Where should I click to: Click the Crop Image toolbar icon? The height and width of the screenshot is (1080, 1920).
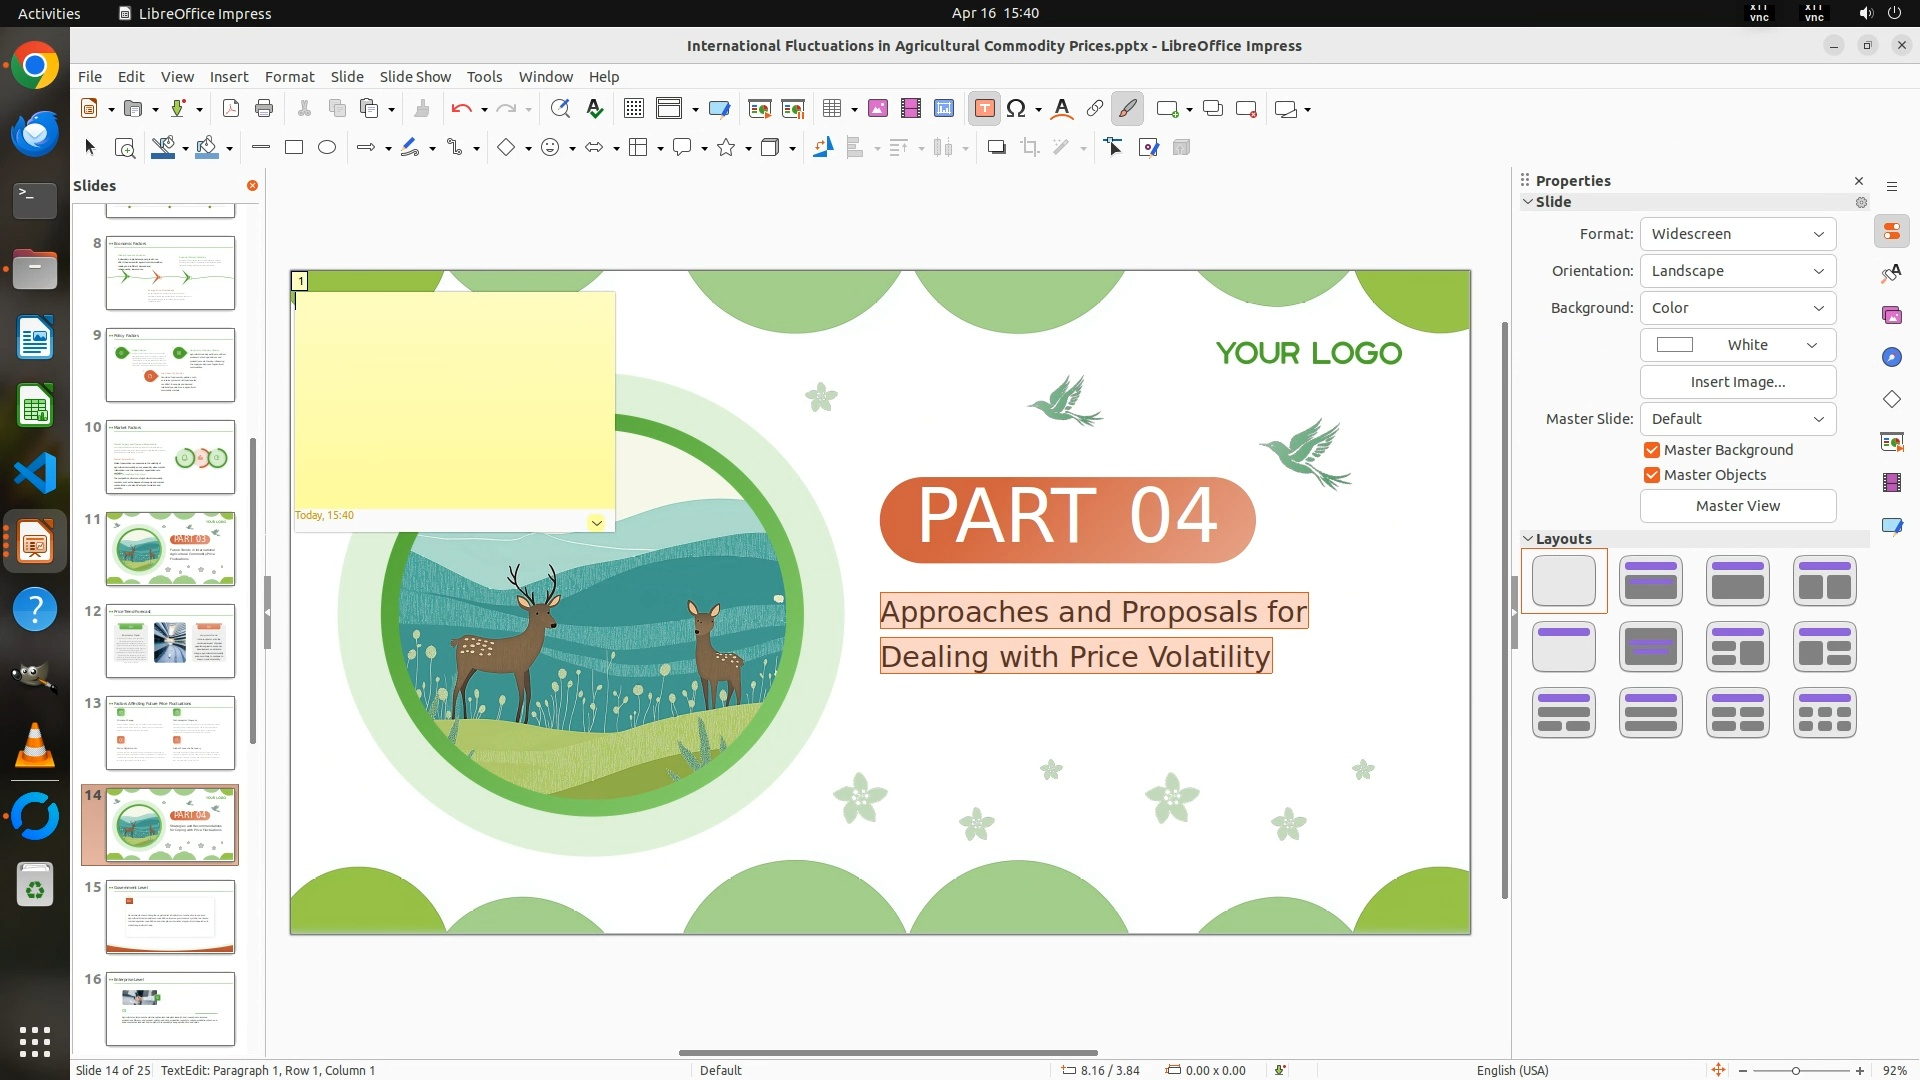pyautogui.click(x=1029, y=148)
